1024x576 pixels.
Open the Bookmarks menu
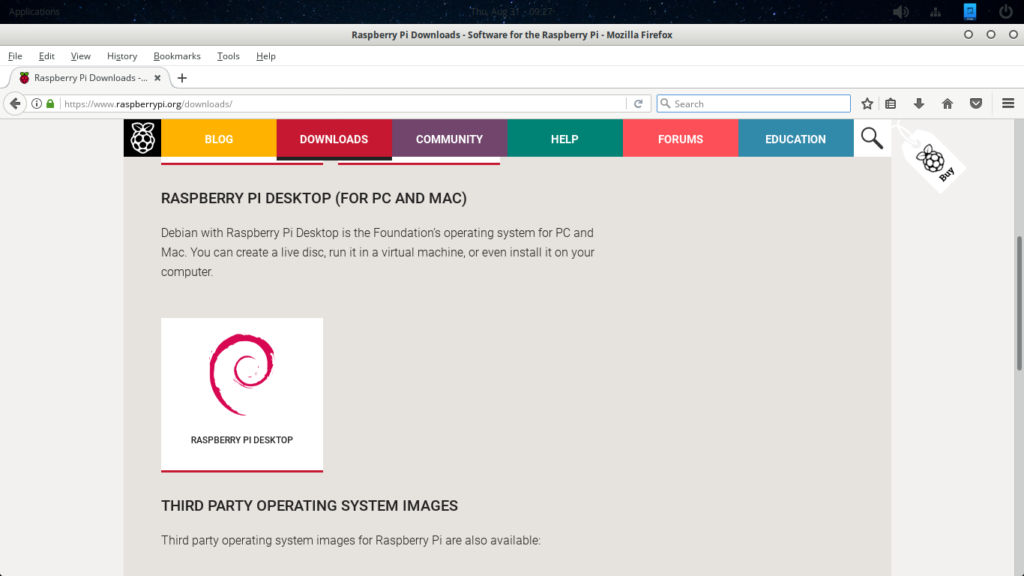tap(176, 56)
